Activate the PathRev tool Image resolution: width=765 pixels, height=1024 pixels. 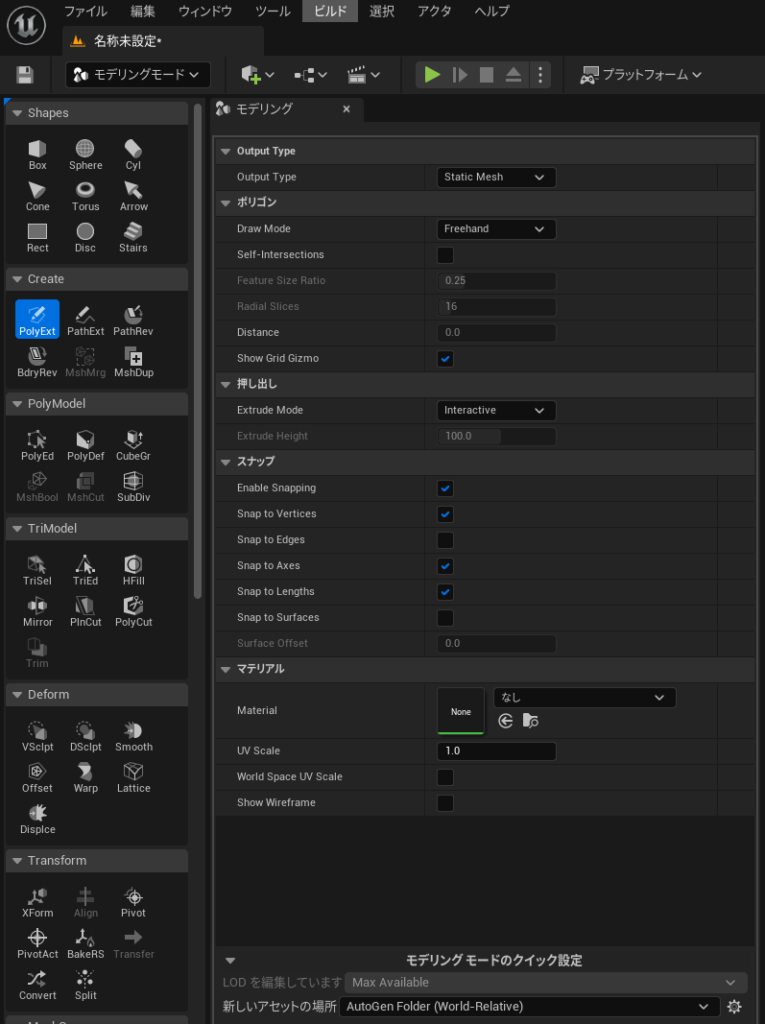pos(133,319)
